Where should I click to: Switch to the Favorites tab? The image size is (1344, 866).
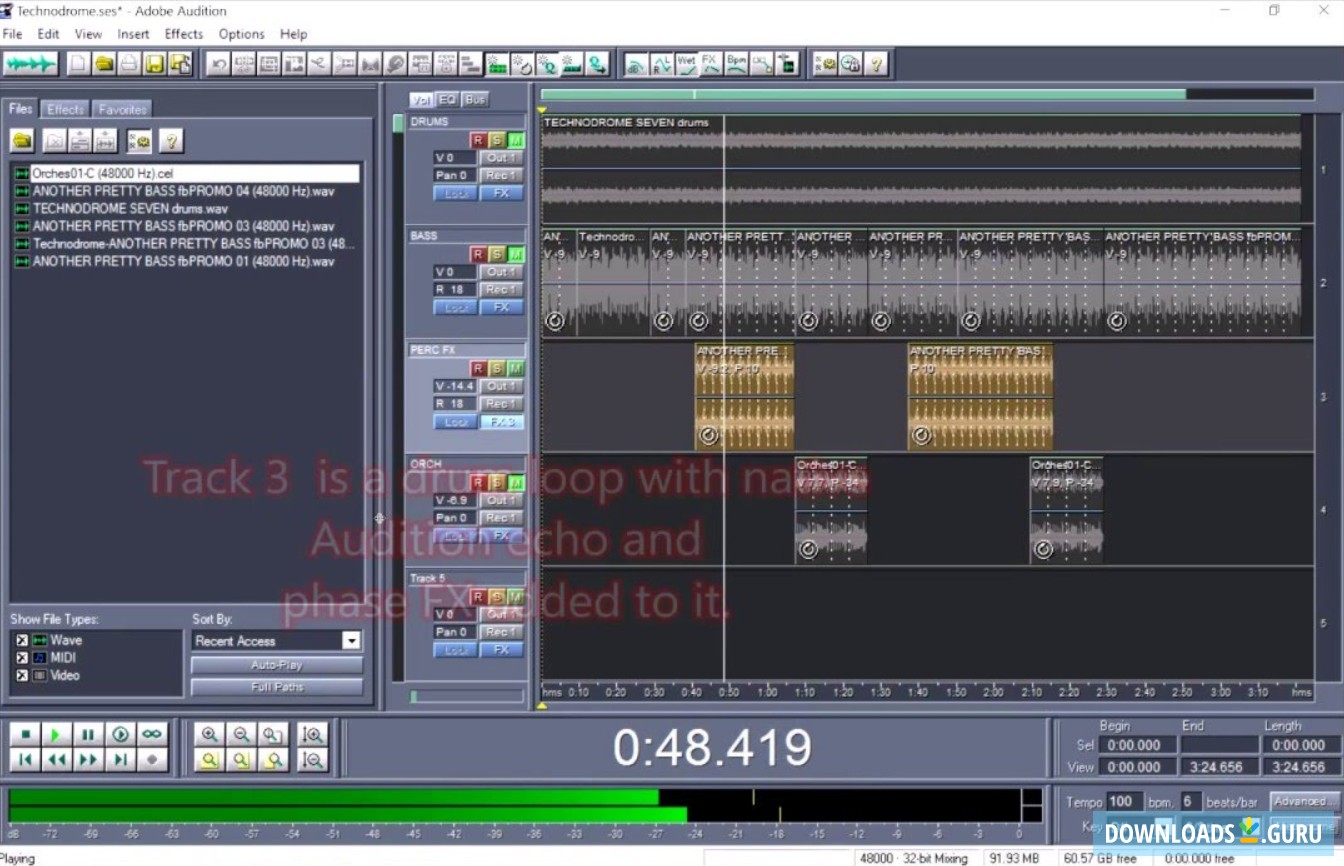121,108
